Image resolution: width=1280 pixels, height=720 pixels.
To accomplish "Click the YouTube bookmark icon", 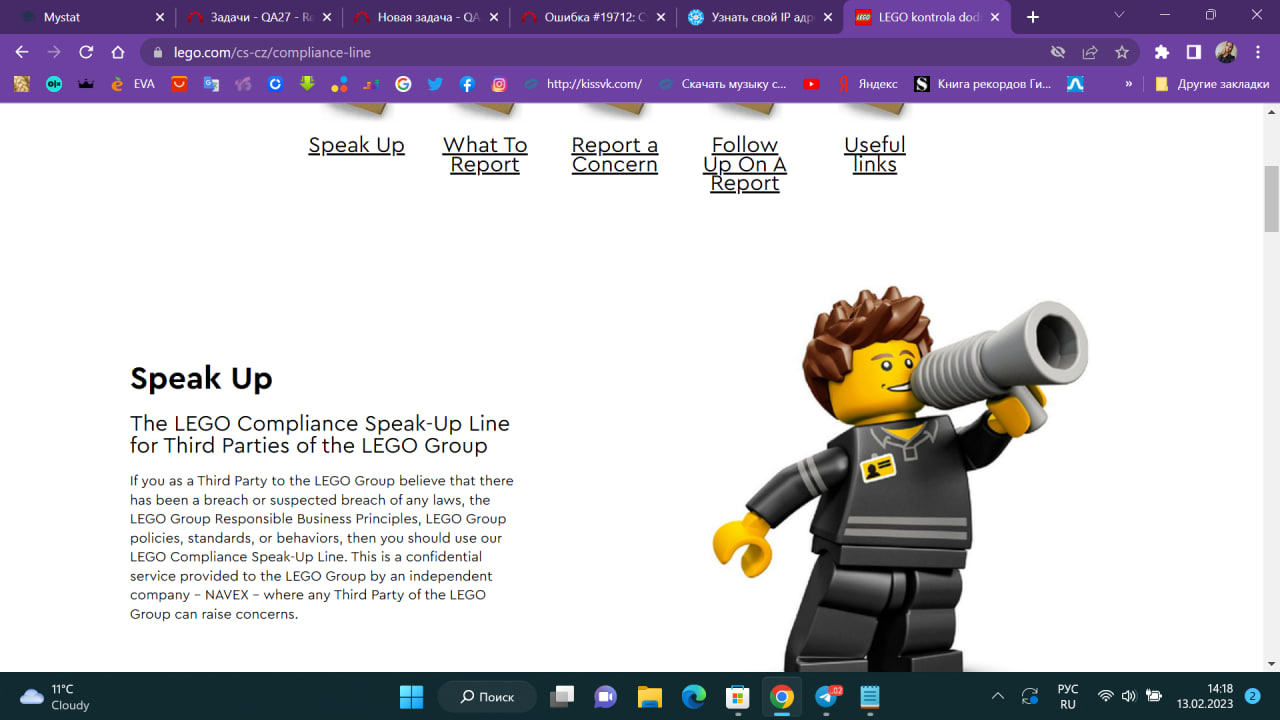I will pyautogui.click(x=811, y=84).
